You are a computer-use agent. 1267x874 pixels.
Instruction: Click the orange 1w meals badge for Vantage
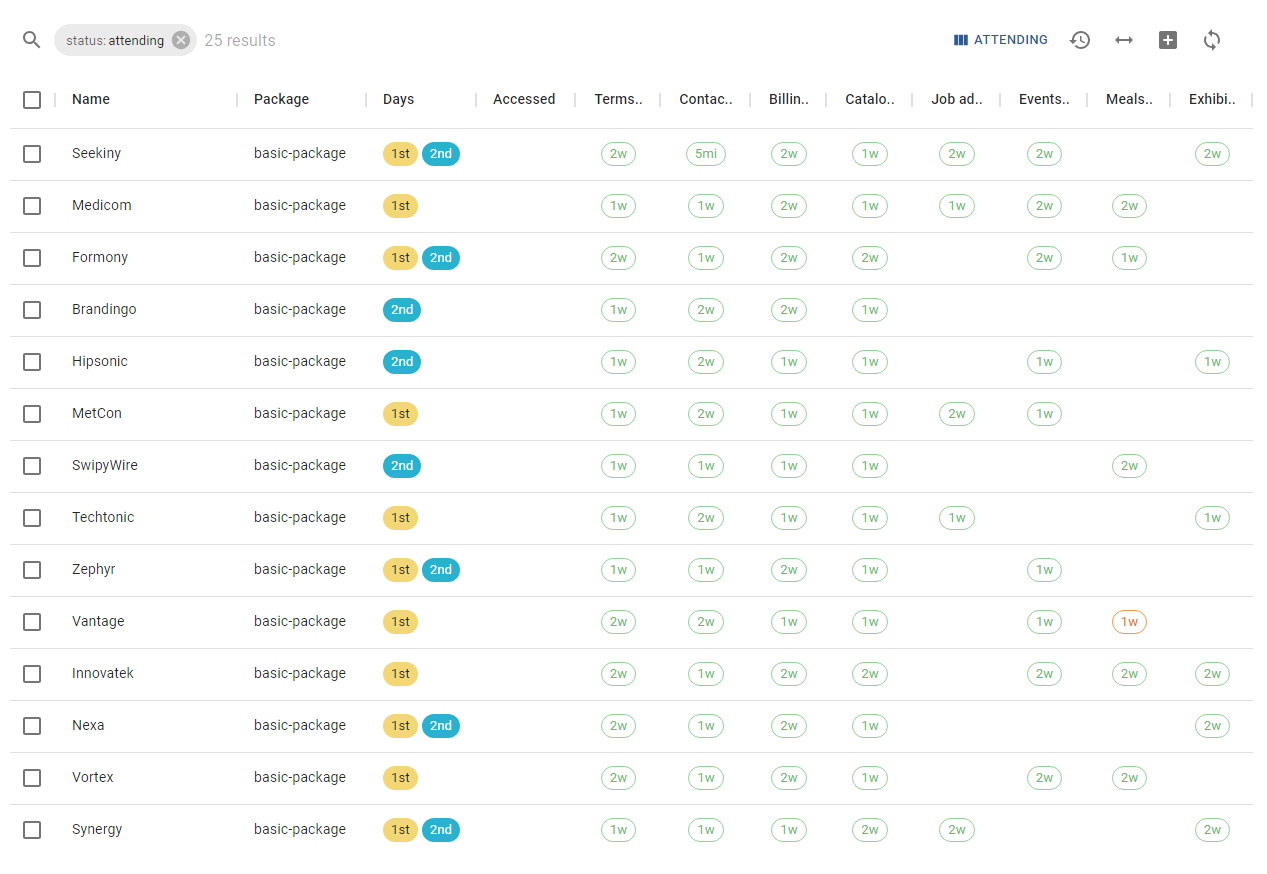point(1129,622)
